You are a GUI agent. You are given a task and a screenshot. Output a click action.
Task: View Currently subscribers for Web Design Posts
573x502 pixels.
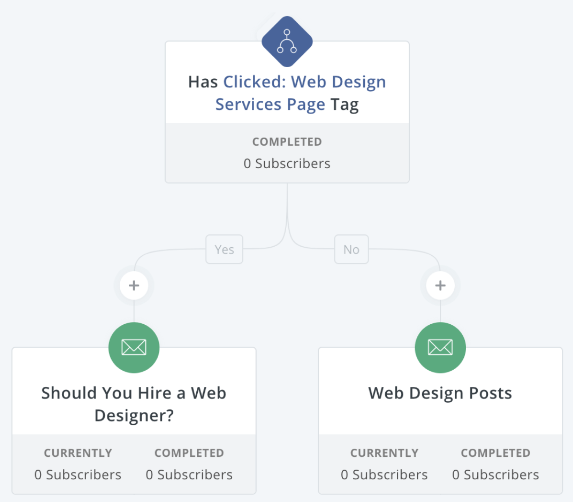coord(384,464)
